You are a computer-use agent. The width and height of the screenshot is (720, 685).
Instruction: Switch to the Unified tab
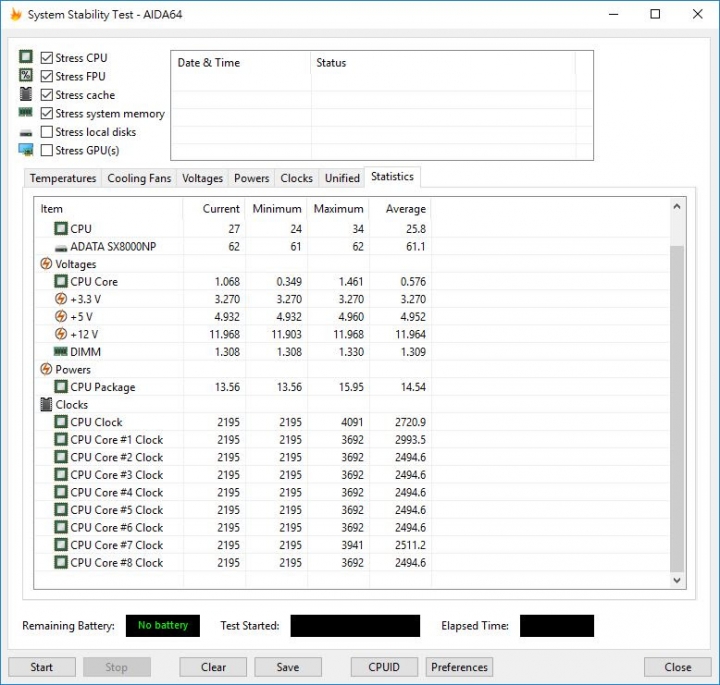pyautogui.click(x=342, y=178)
